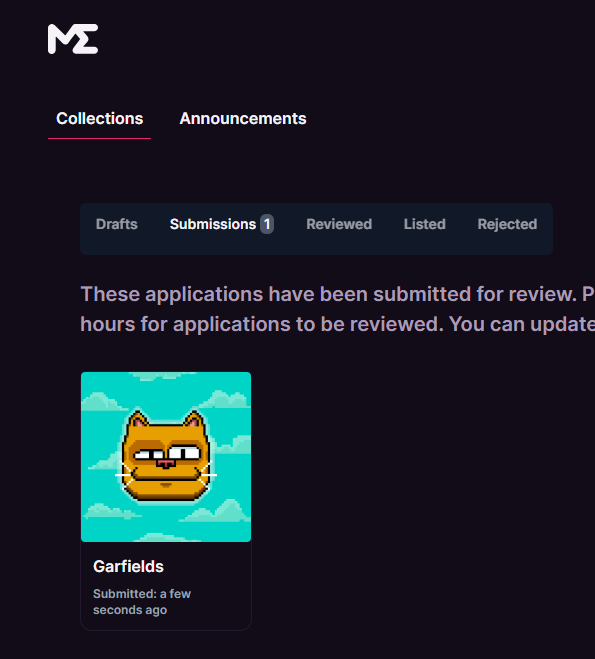Click the 'These applications have been submitted' description
Screen dimensions: 595x659
point(337,309)
